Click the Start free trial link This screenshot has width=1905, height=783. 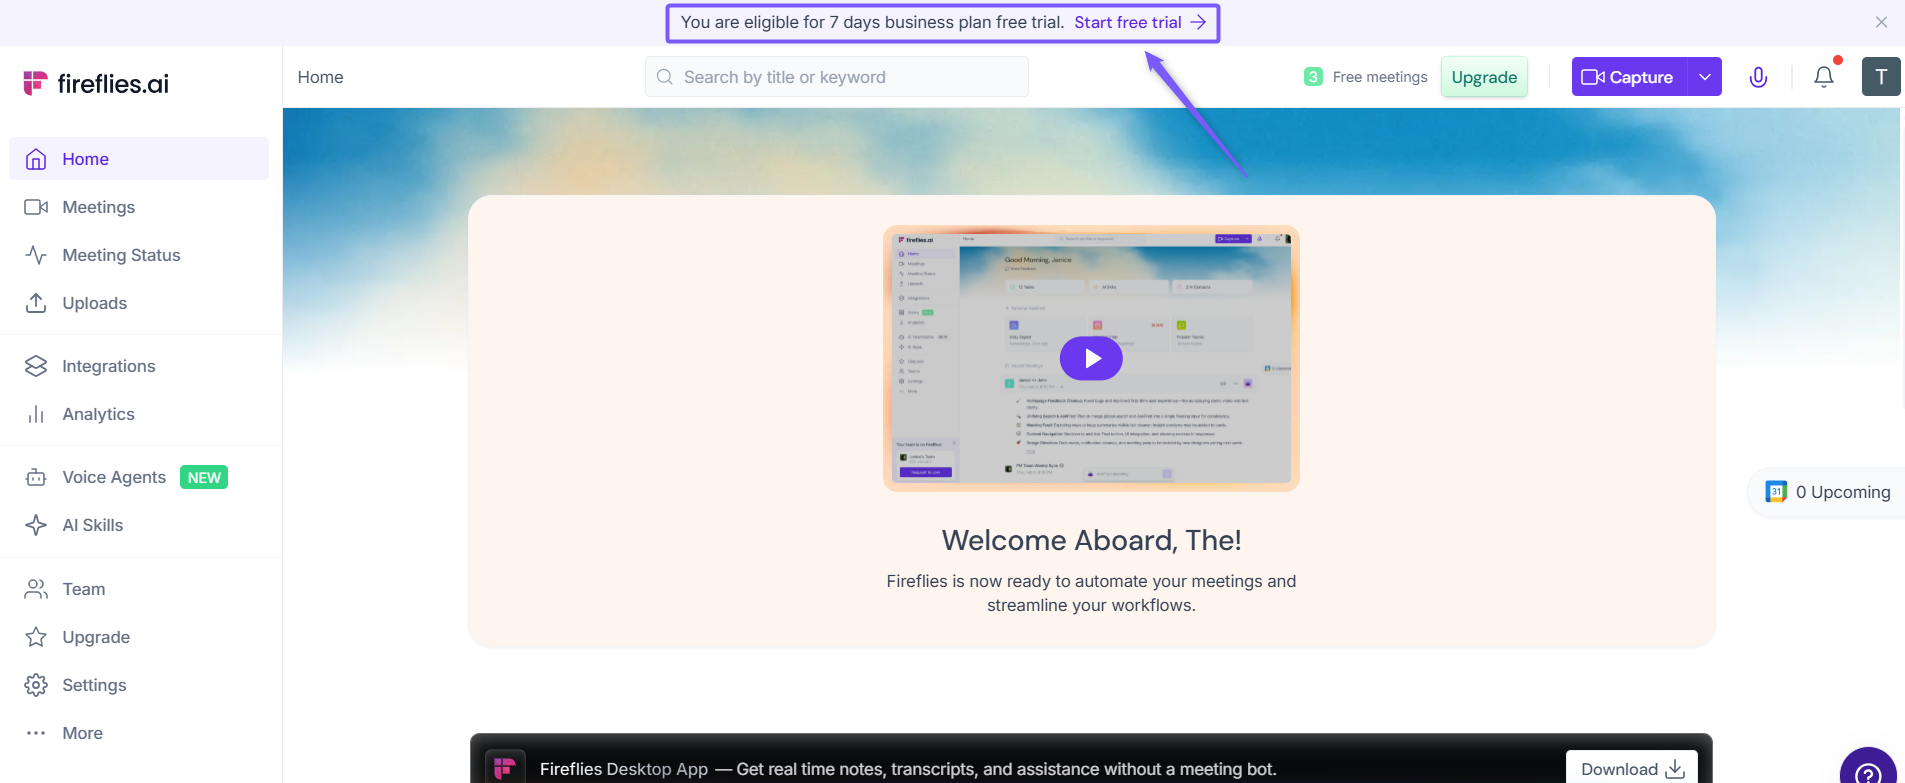1140,22
